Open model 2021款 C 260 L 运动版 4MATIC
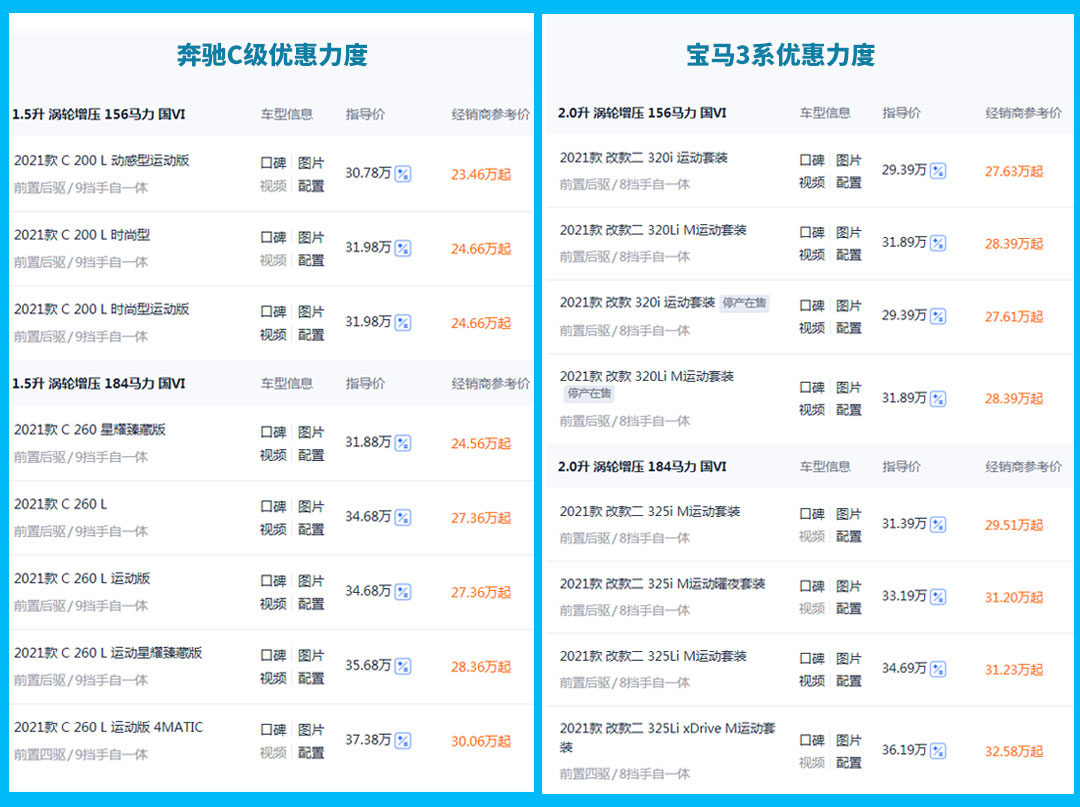 coord(108,727)
